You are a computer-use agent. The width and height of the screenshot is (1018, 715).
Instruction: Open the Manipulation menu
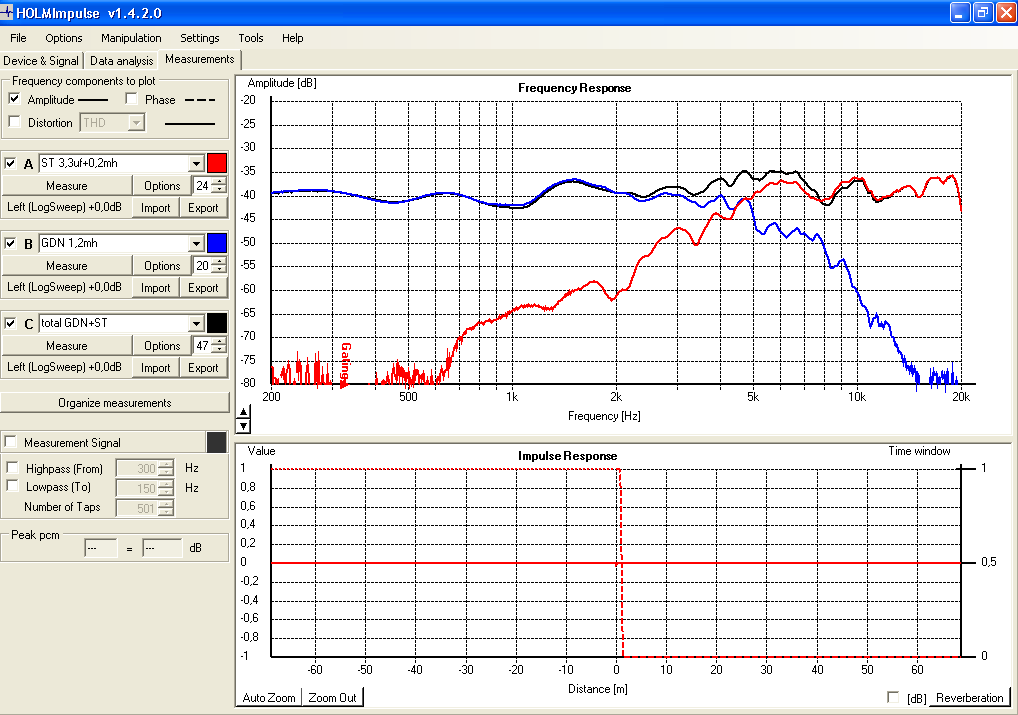(131, 38)
